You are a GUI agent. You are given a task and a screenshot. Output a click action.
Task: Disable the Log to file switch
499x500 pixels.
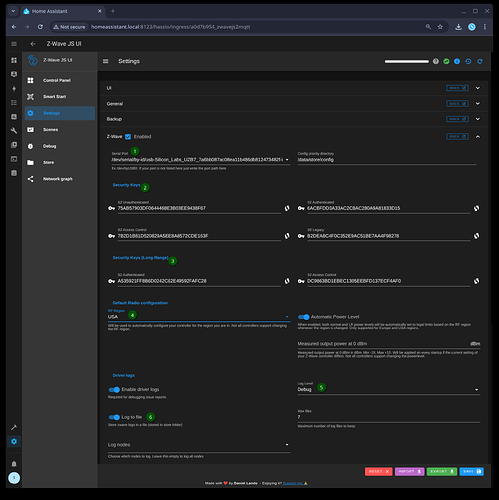click(x=114, y=417)
